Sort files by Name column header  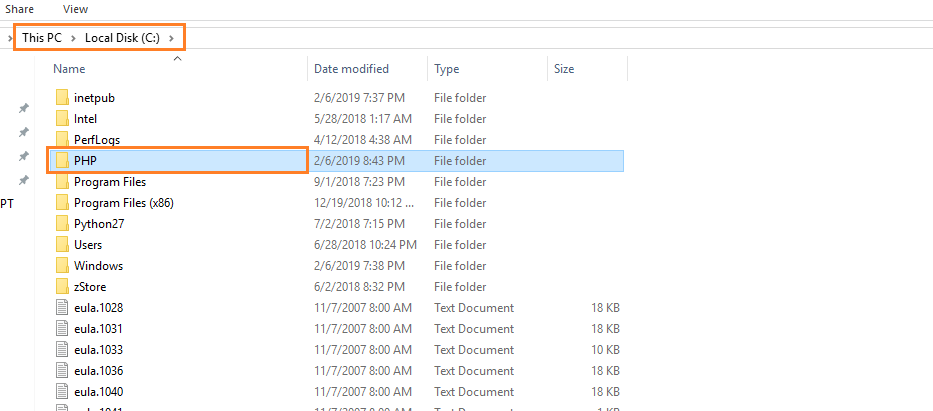coord(69,69)
